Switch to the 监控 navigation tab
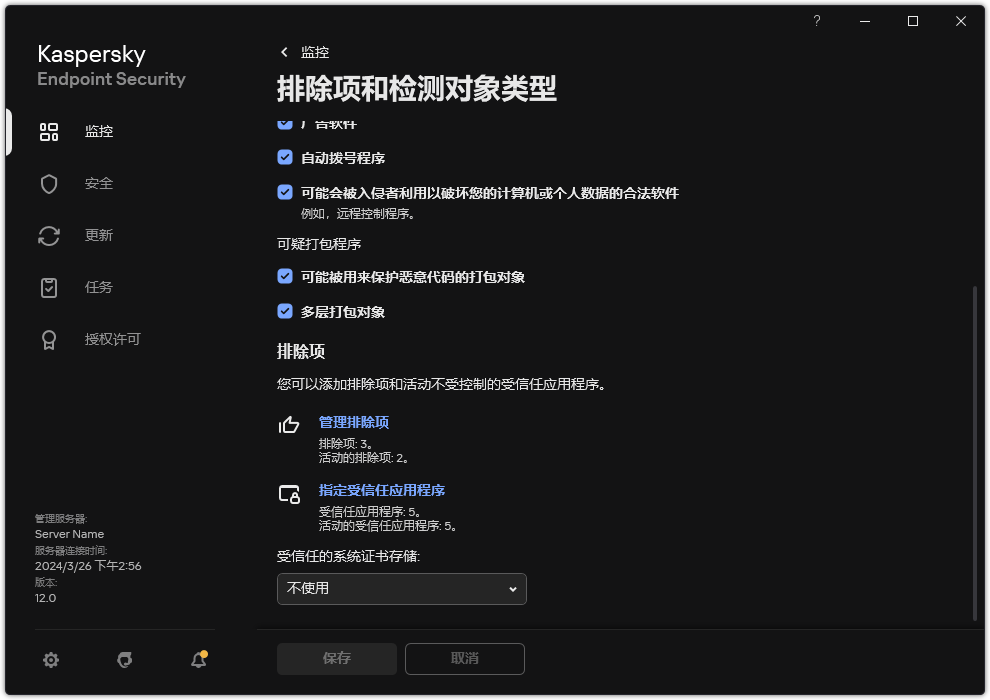 [100, 131]
